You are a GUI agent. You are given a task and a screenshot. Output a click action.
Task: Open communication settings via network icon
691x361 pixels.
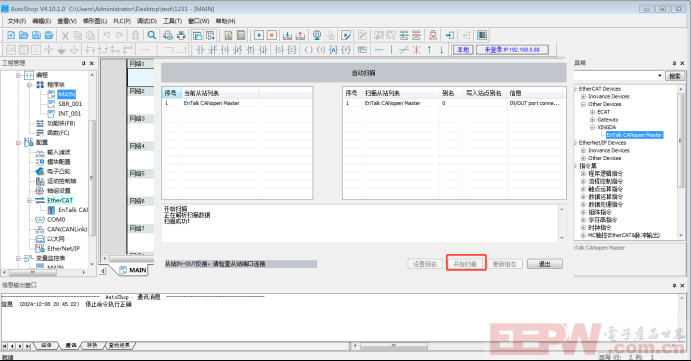pos(433,35)
